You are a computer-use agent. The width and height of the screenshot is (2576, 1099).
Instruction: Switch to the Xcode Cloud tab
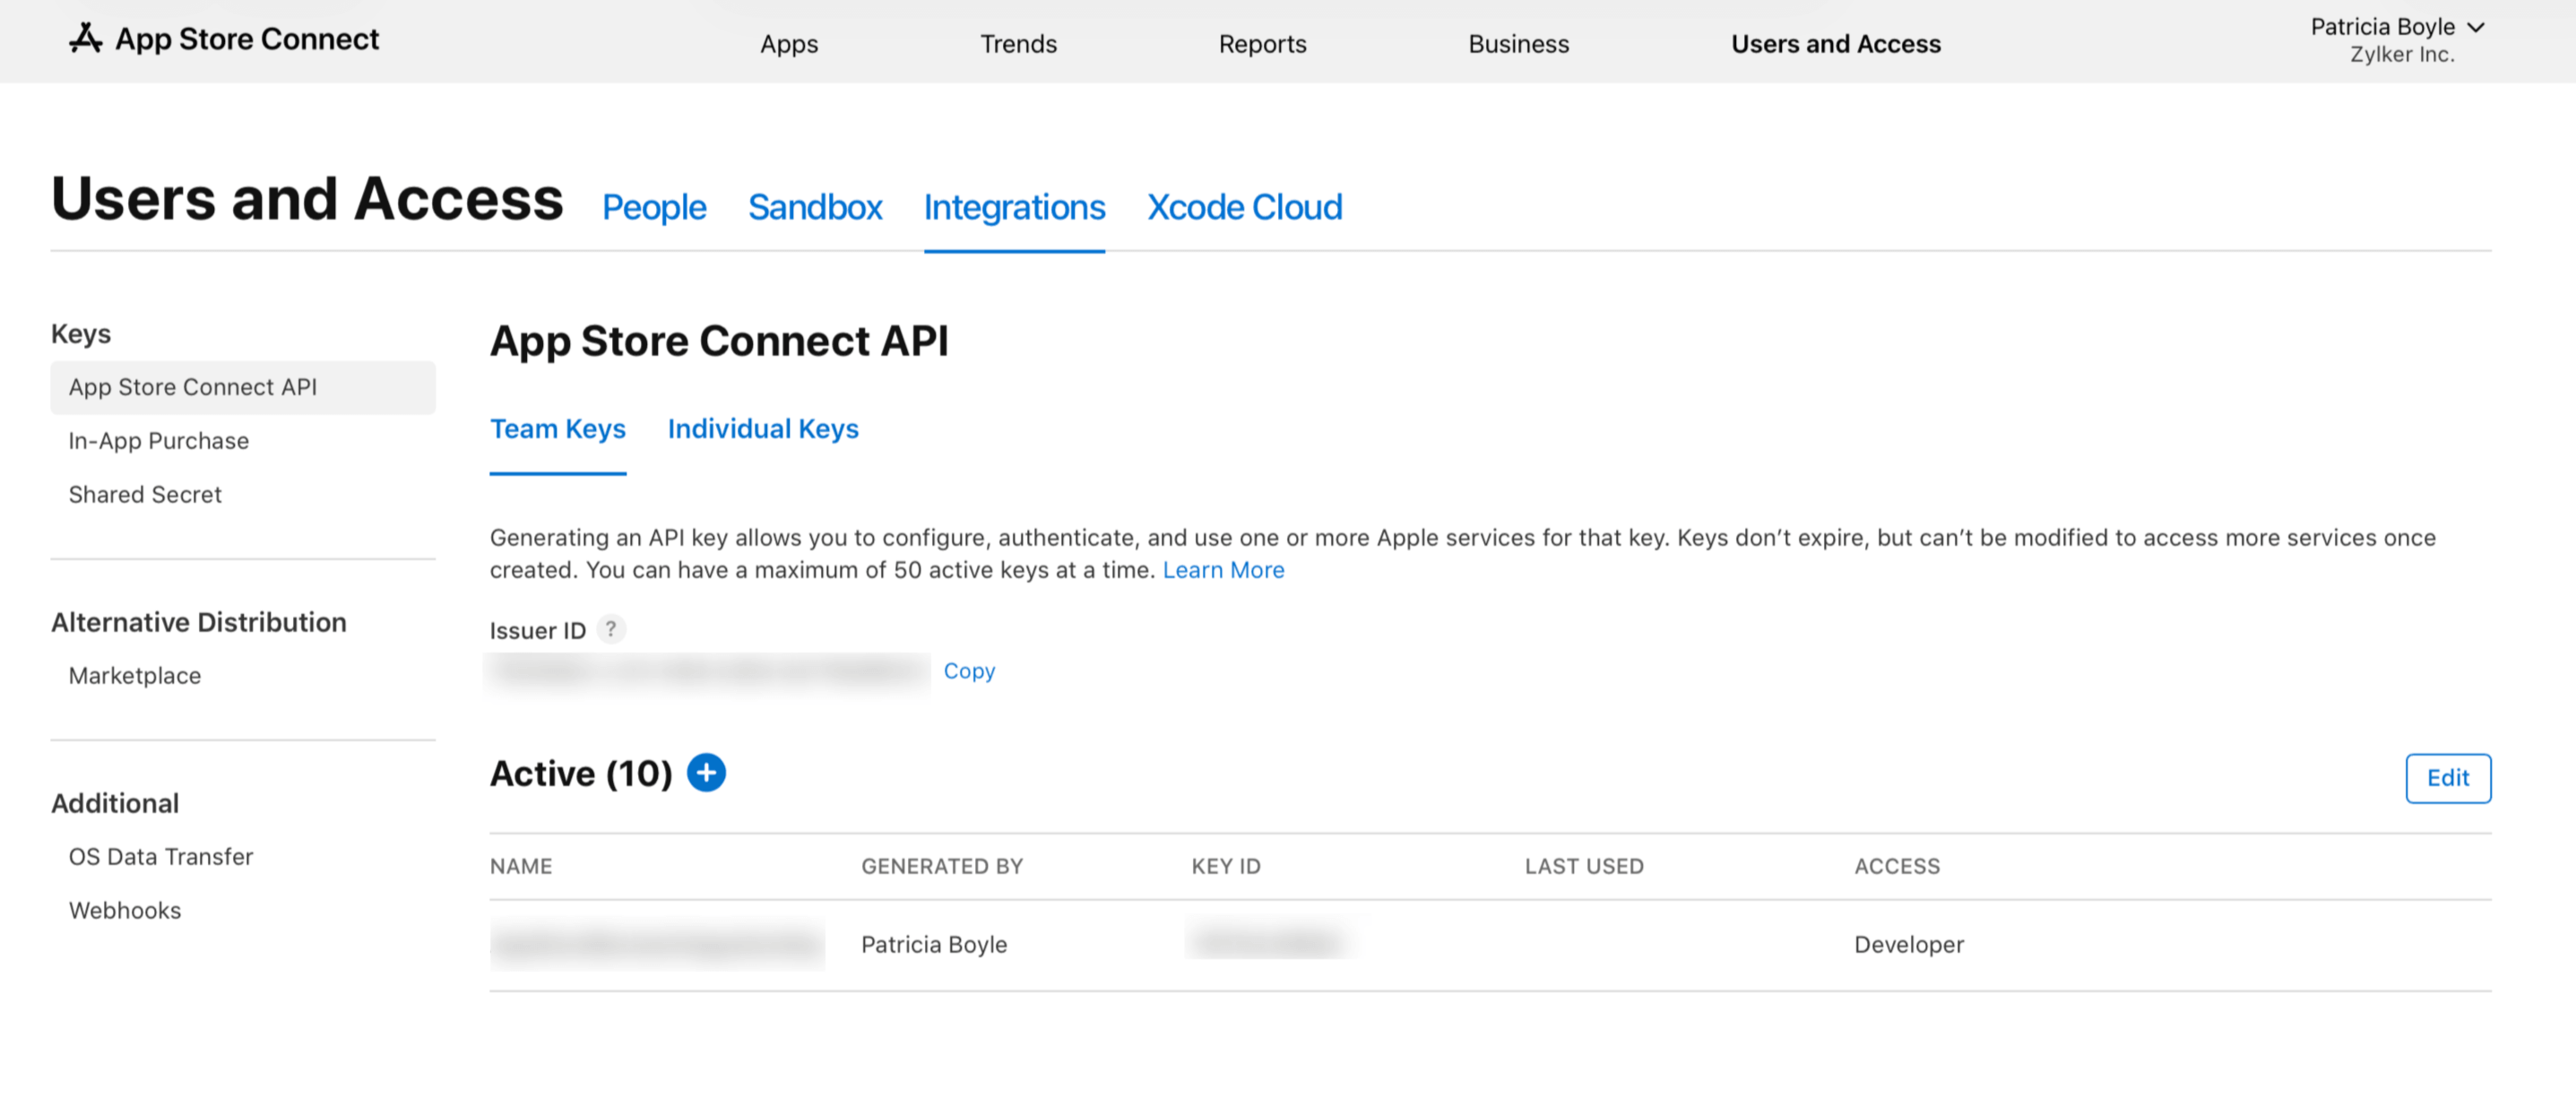tap(1244, 207)
